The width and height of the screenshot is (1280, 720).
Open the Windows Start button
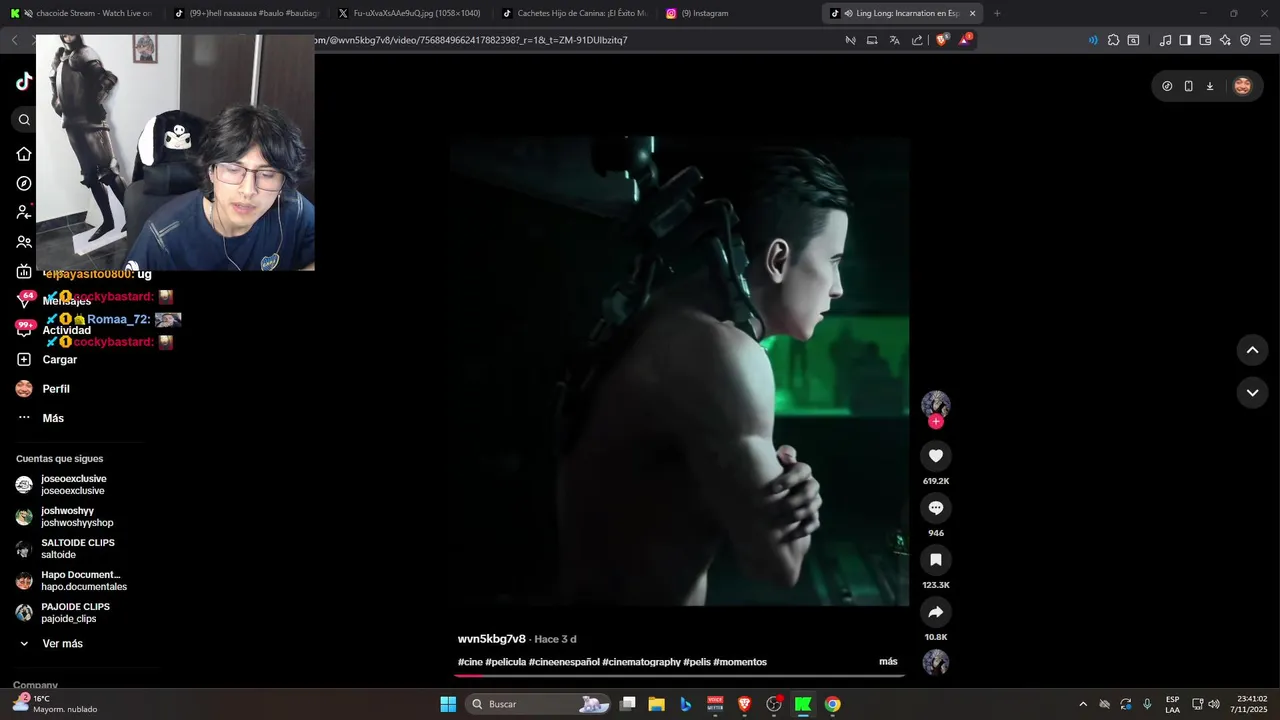[x=448, y=704]
